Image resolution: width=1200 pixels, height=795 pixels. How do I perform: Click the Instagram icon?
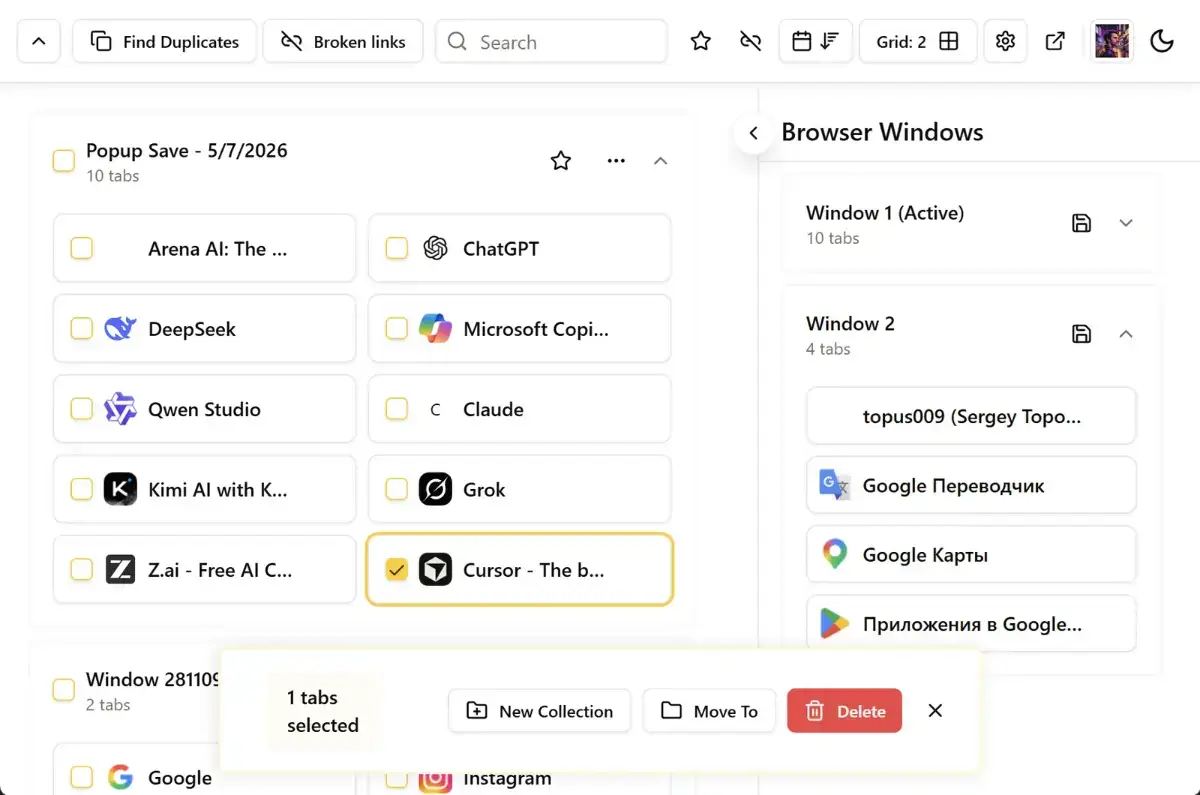435,778
